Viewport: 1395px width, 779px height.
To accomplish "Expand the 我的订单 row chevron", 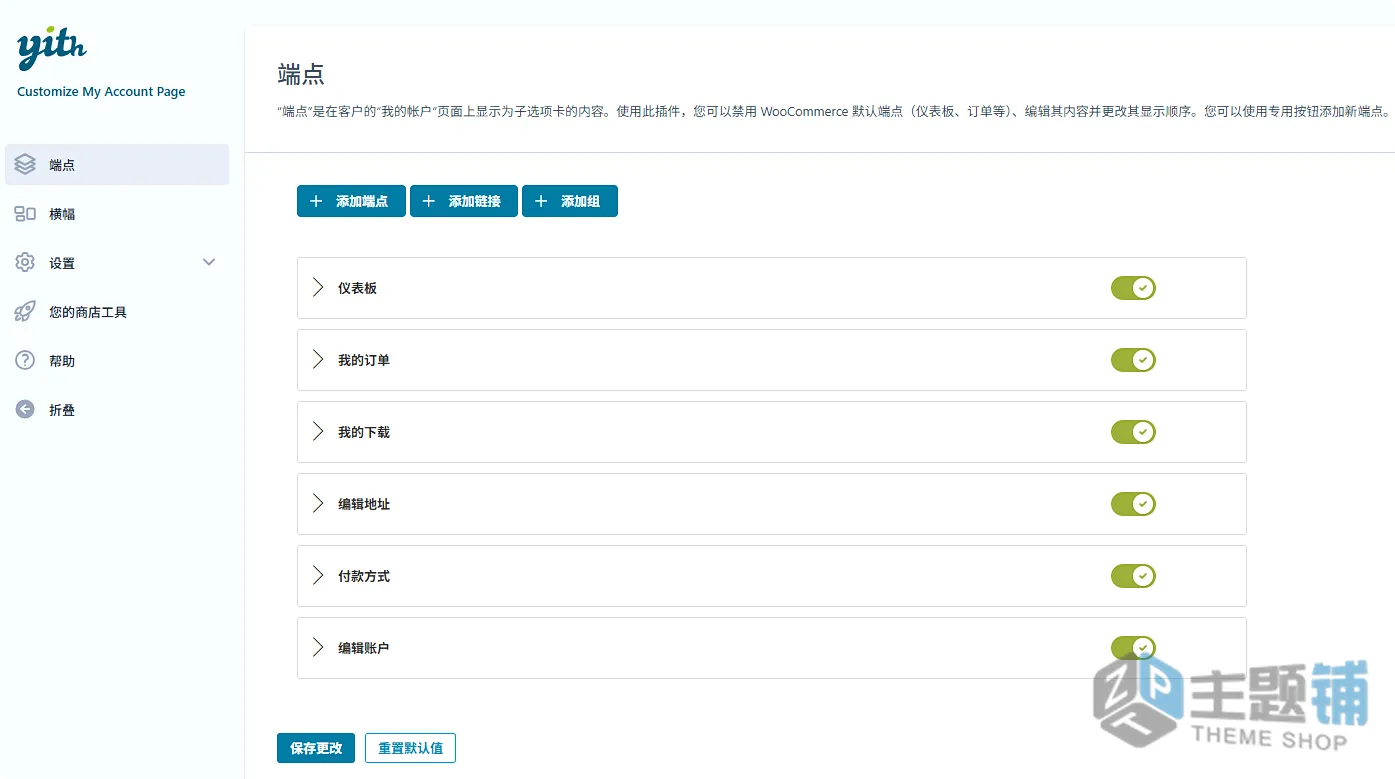I will (318, 360).
